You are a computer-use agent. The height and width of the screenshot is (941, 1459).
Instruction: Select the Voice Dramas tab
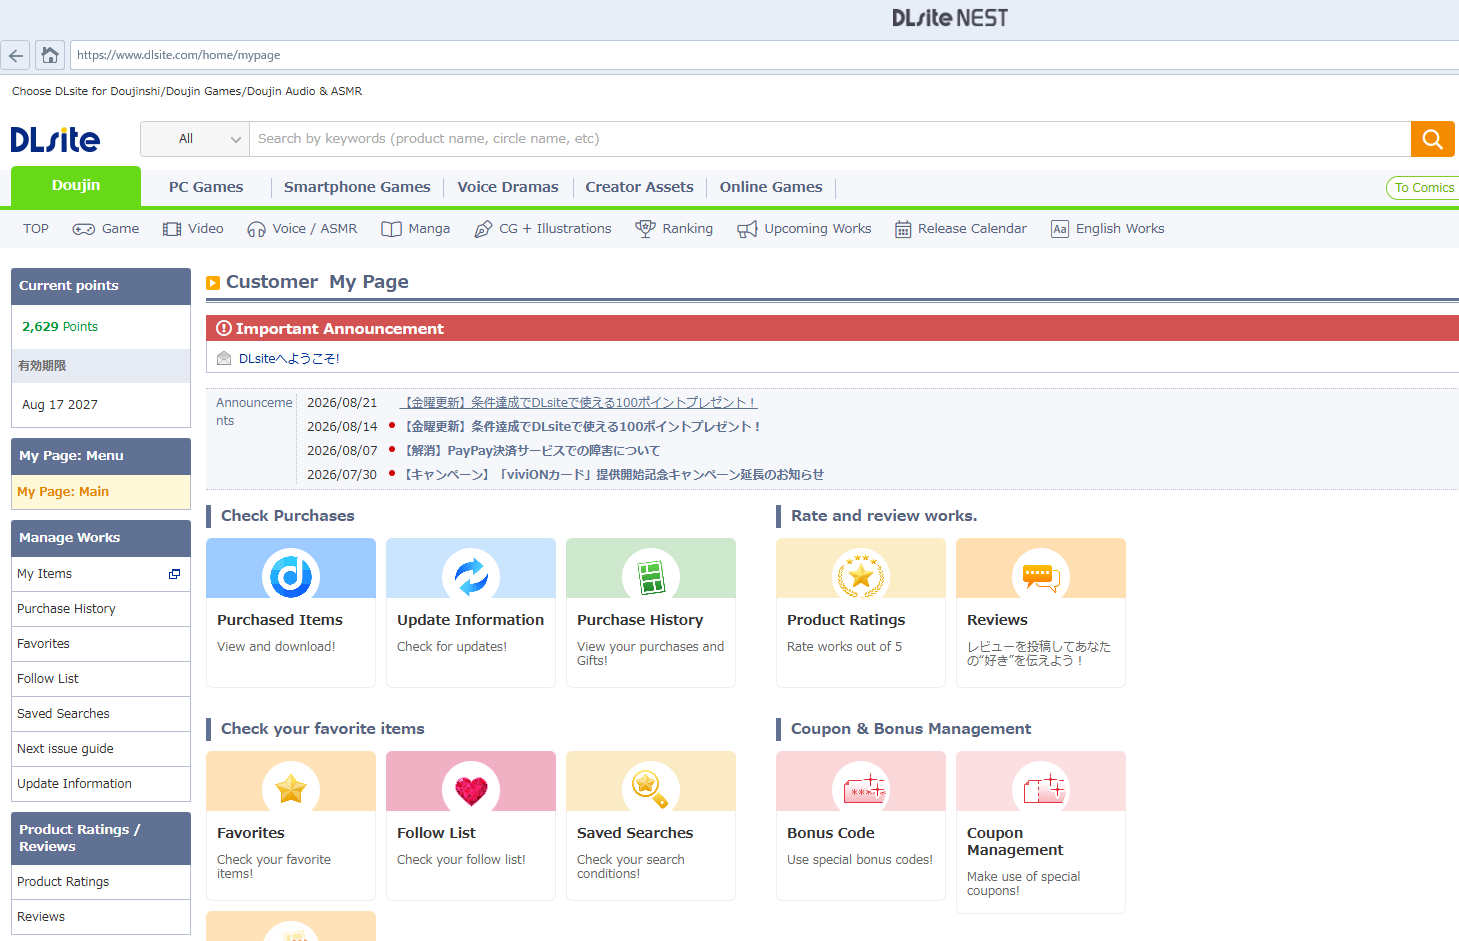coord(508,187)
